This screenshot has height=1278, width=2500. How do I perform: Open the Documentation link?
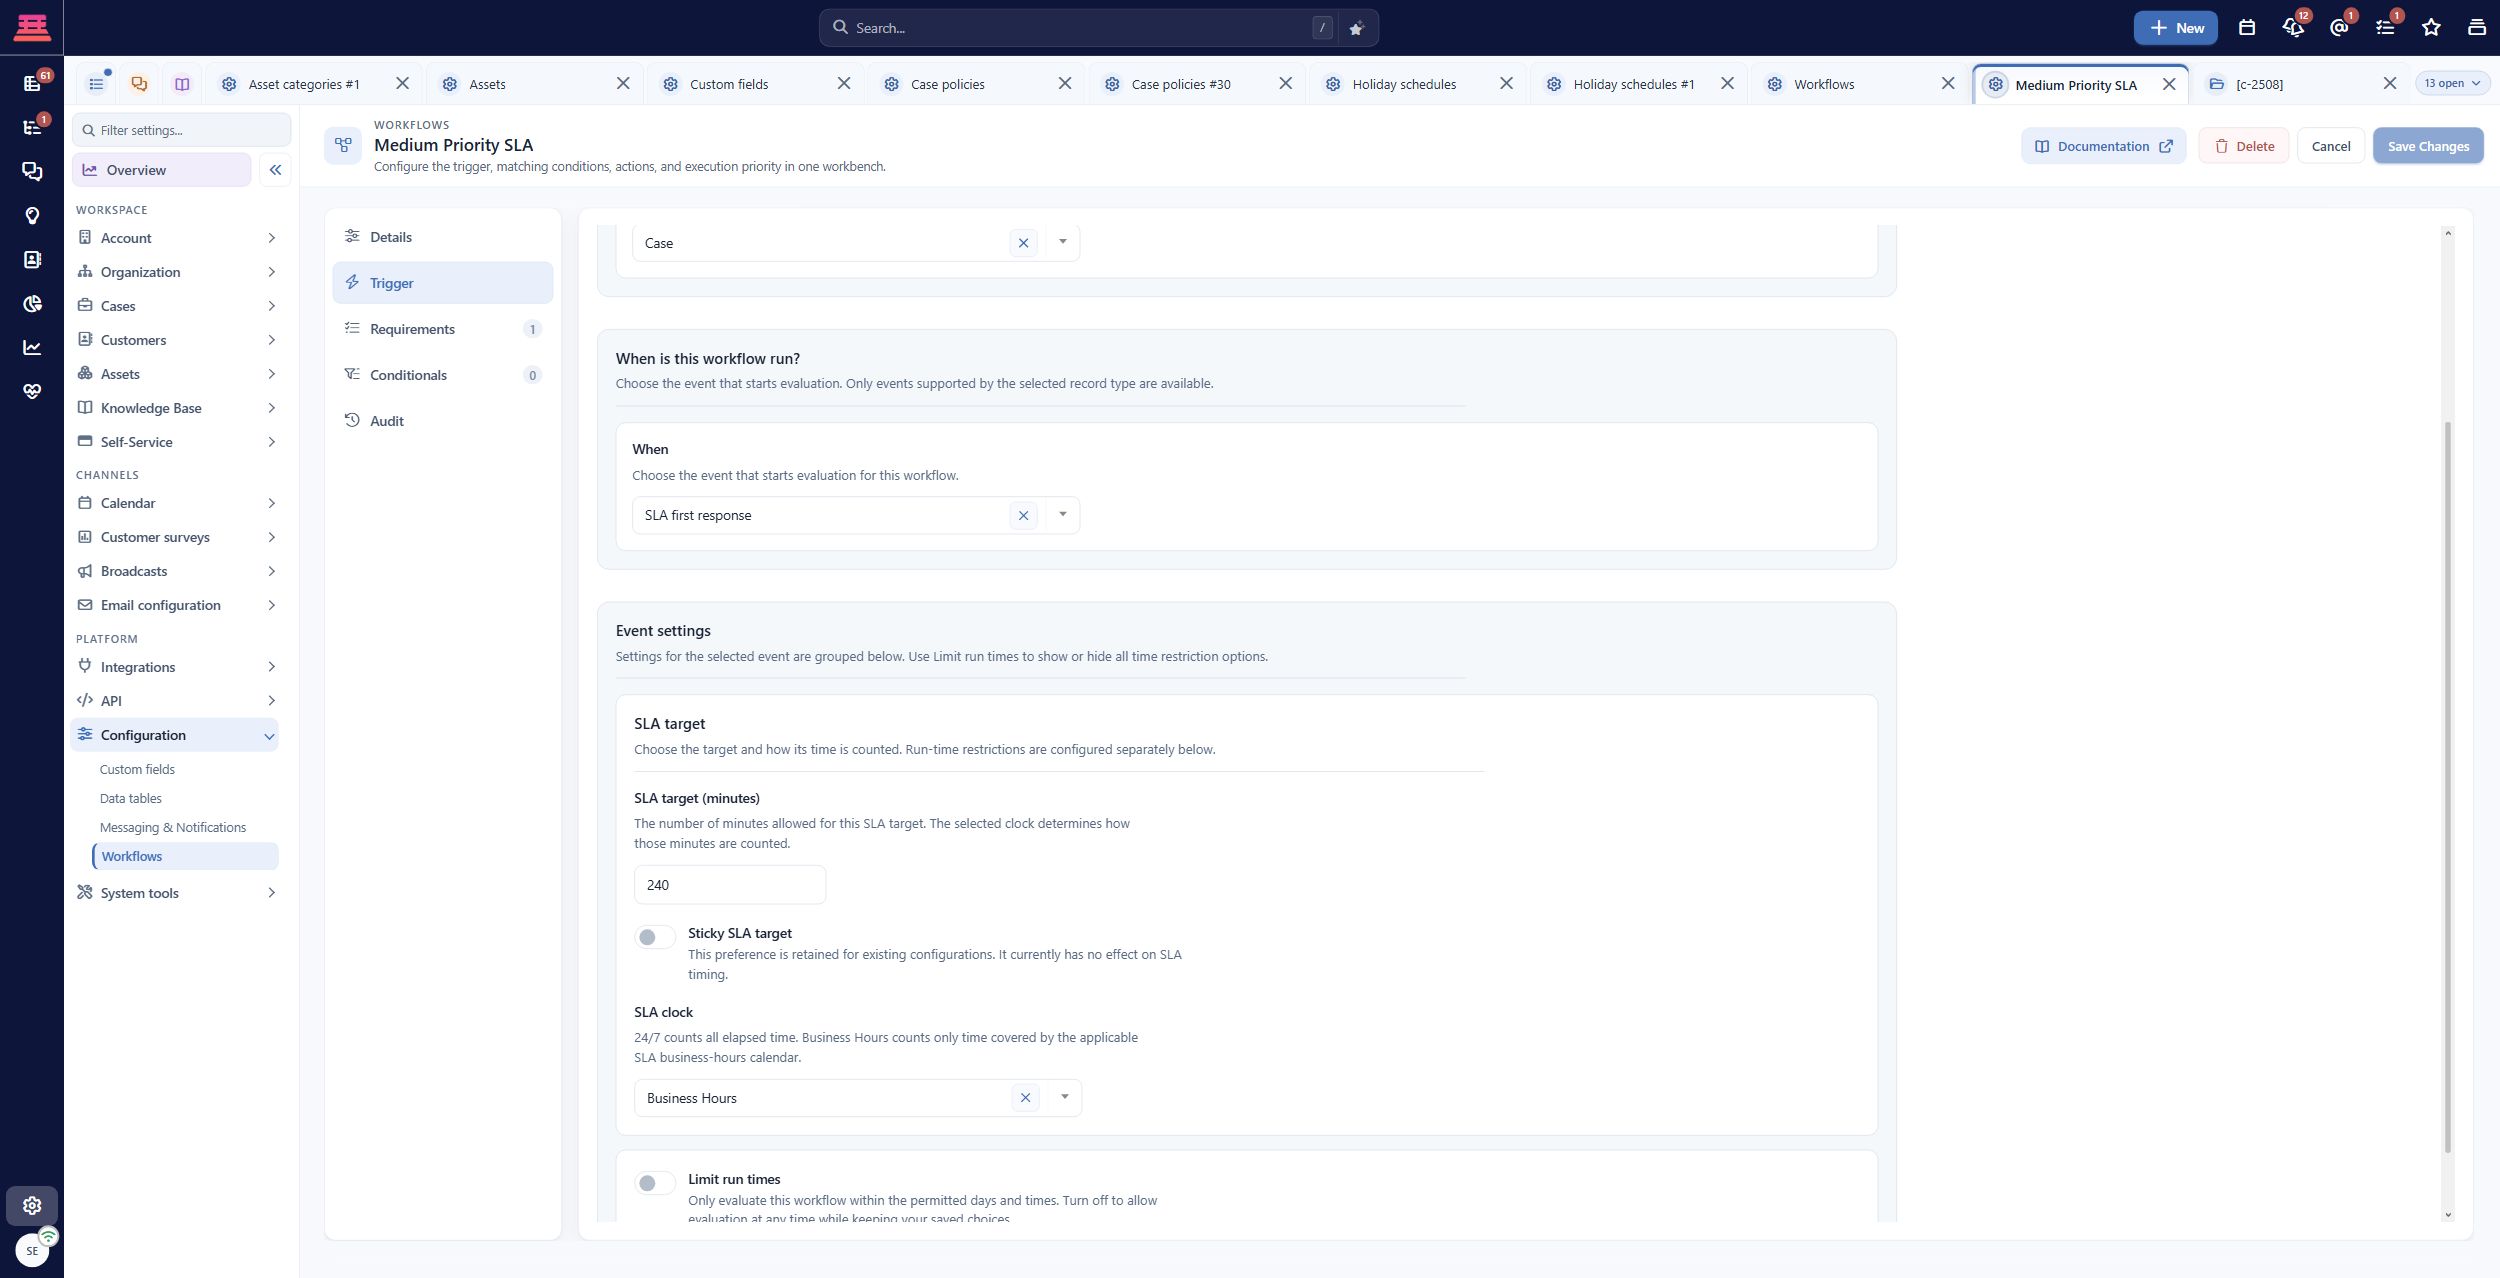tap(2103, 146)
